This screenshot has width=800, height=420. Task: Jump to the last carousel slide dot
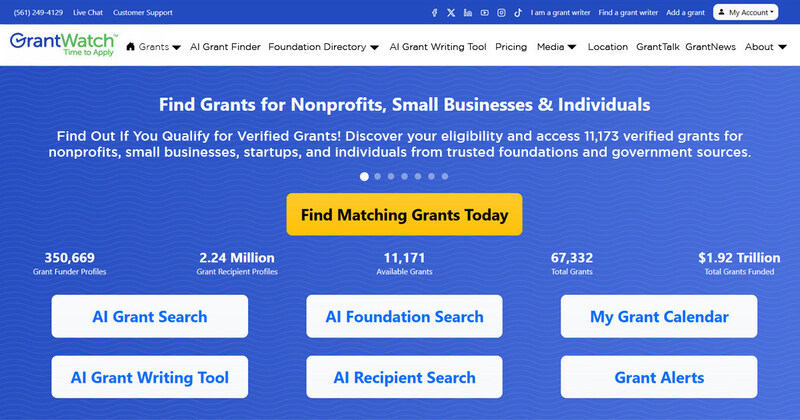445,176
